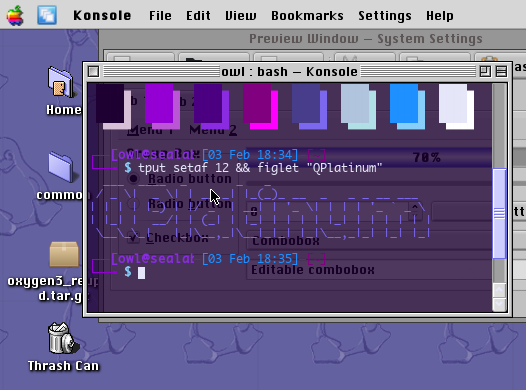
Task: Select first Radio button in Preview Window
Action: tap(133, 179)
